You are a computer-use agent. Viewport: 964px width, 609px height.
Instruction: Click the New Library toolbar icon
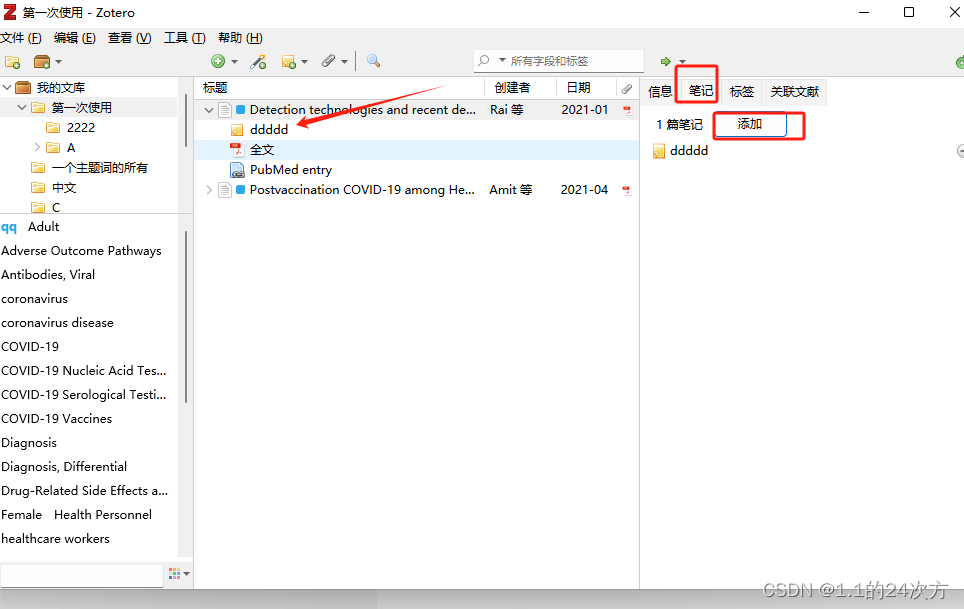point(42,61)
